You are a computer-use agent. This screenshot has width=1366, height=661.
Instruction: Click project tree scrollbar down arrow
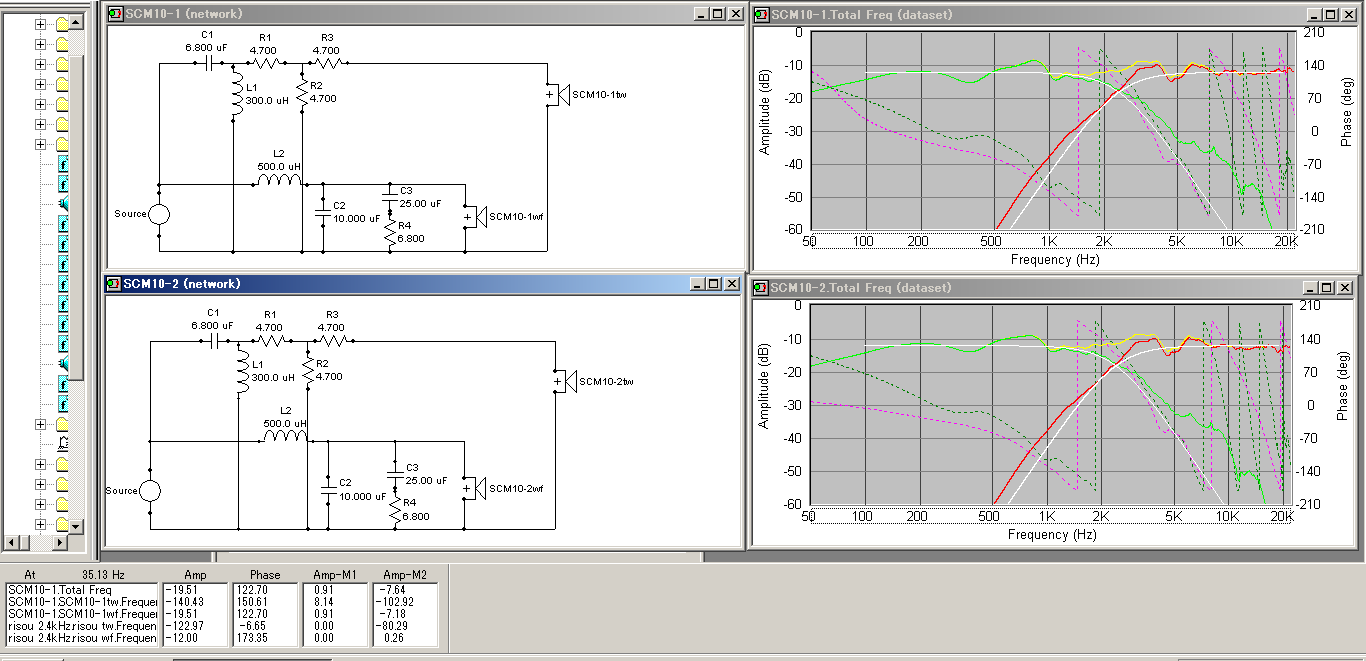click(76, 526)
